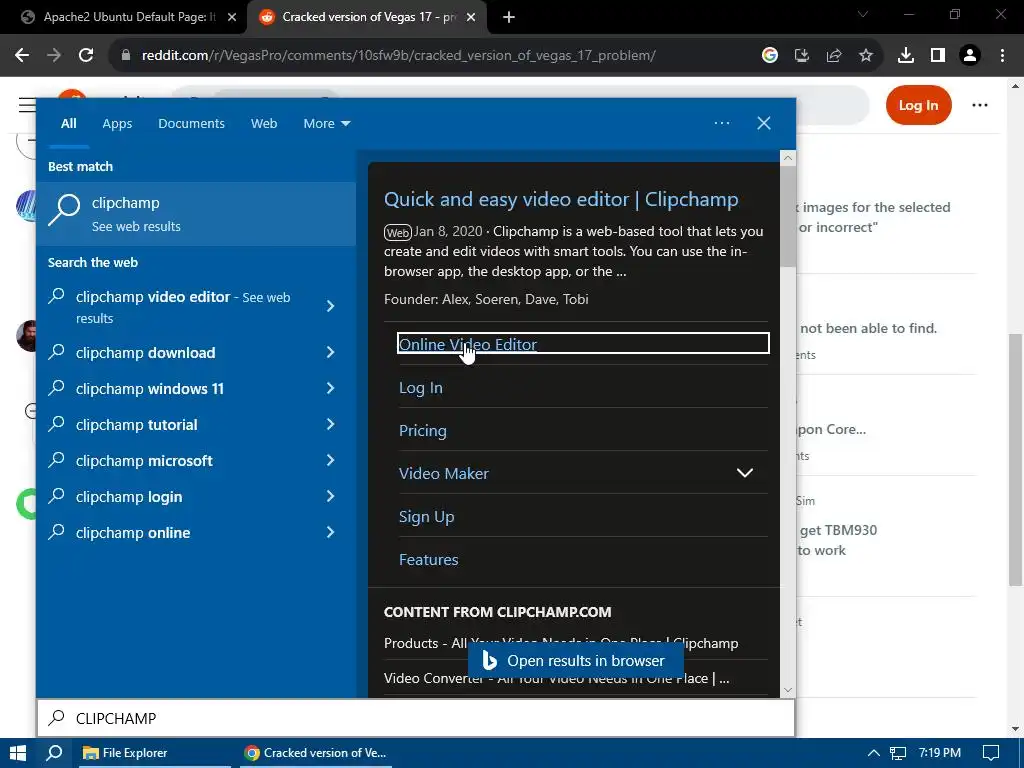Expand clipchamp tutorial suggestion arrow
Screen dimensions: 1024x768
[330, 424]
